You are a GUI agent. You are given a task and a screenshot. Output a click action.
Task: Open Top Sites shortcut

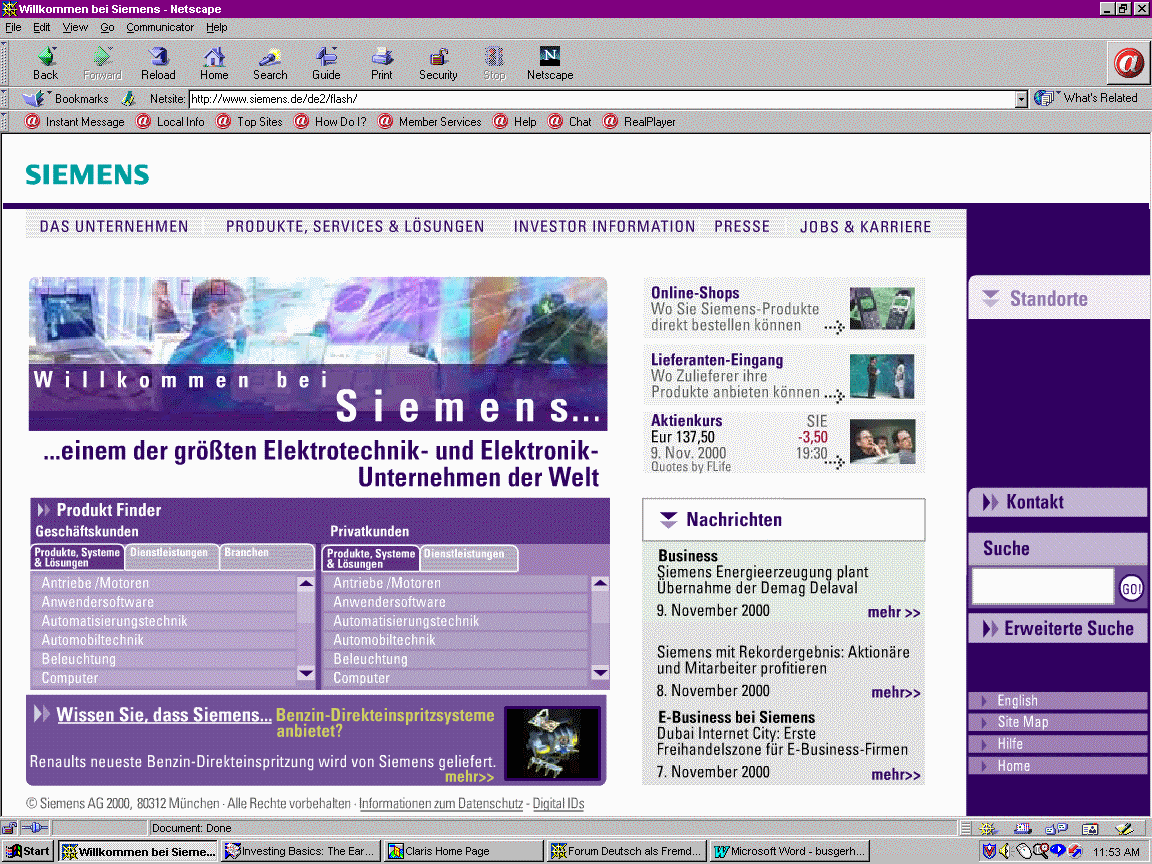249,122
